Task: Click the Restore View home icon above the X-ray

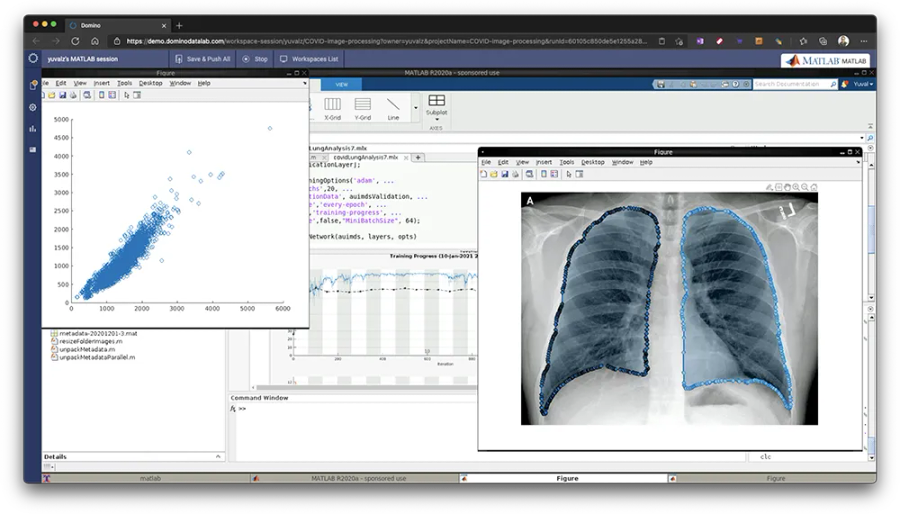Action: coord(814,187)
